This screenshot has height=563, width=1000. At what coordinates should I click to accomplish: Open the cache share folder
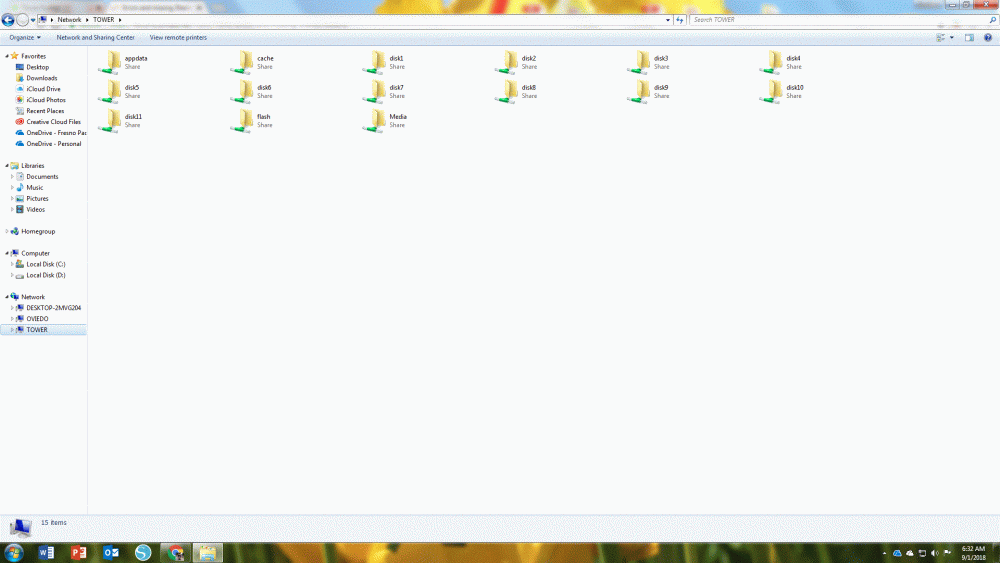click(253, 62)
